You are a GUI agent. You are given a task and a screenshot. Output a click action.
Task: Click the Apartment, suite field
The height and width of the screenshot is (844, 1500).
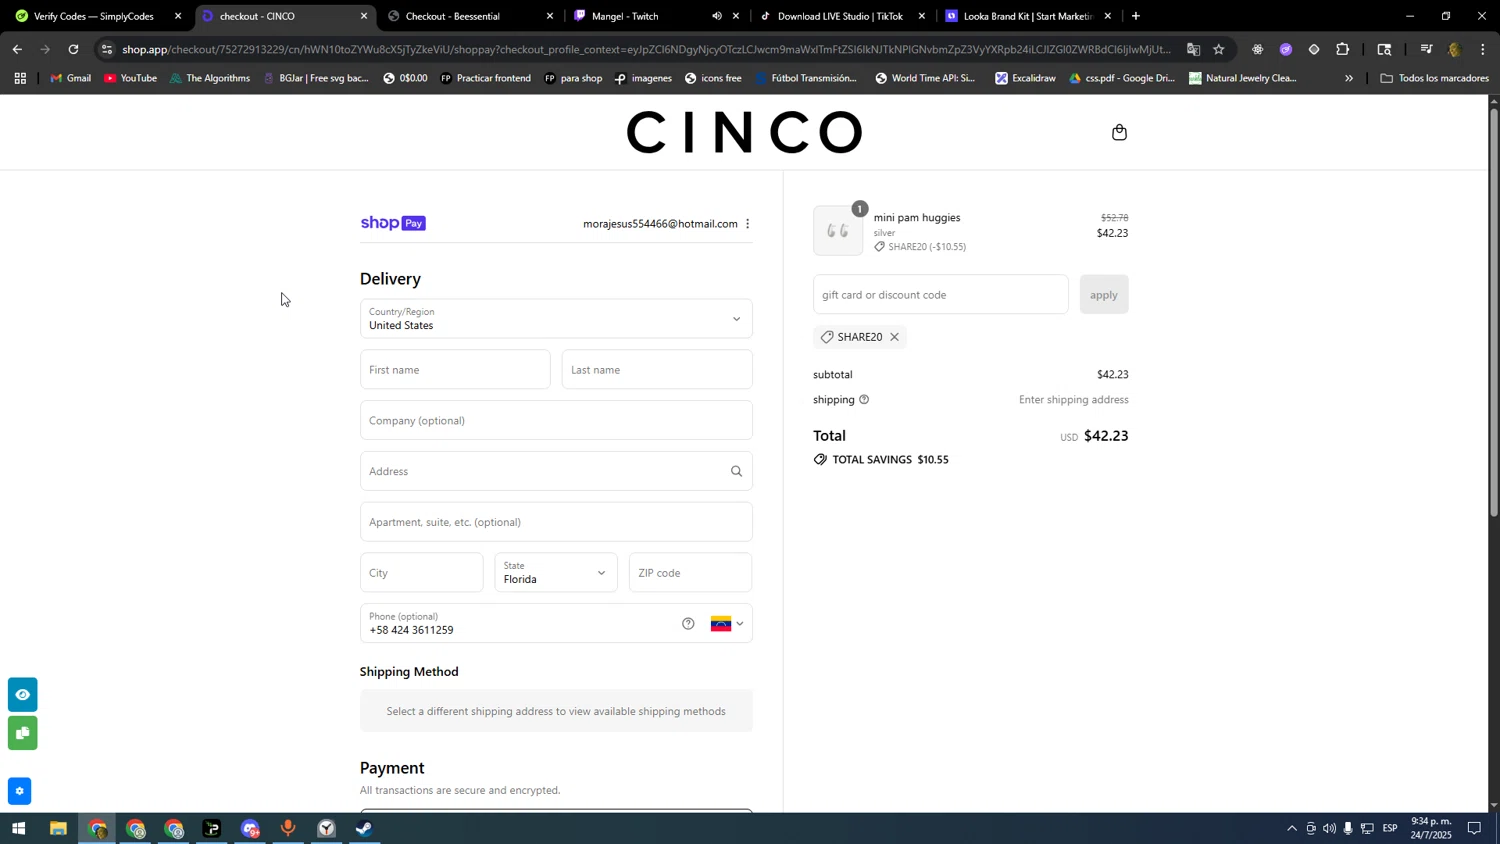pyautogui.click(x=556, y=522)
